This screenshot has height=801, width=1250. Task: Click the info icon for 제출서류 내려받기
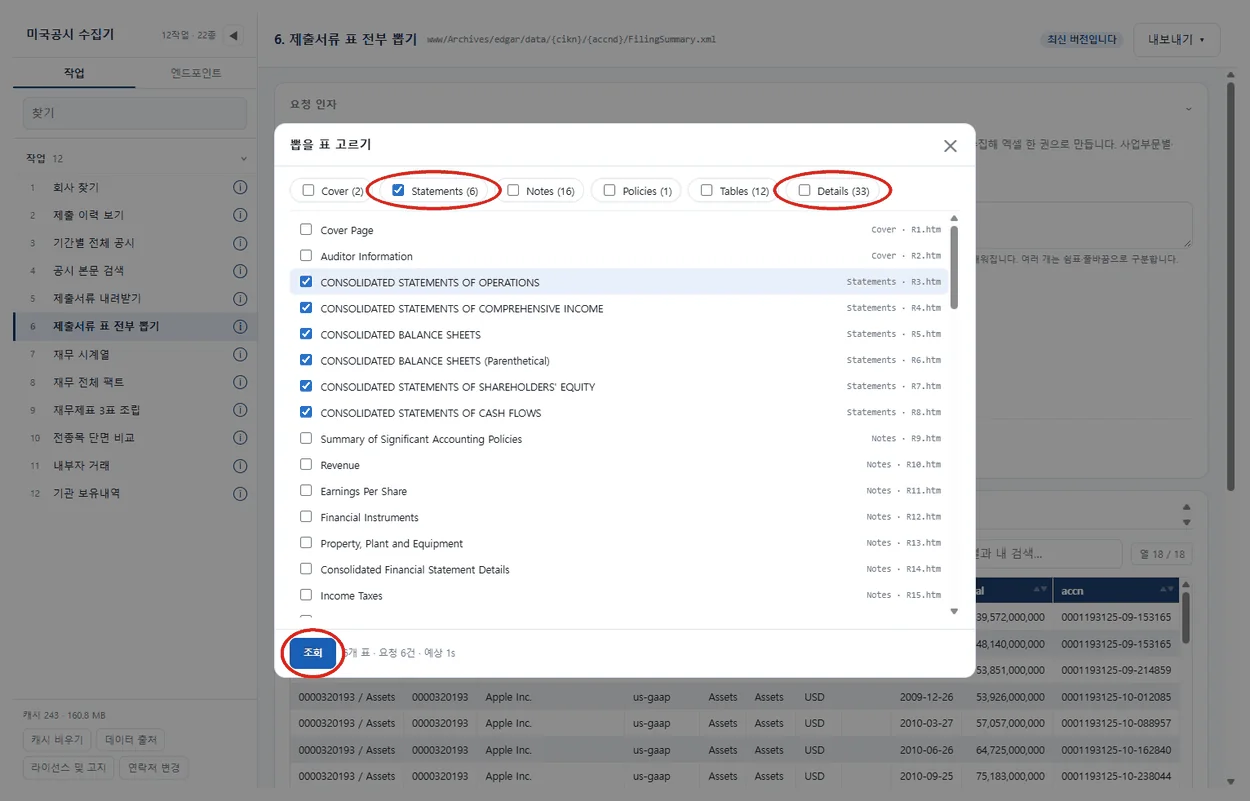point(240,299)
